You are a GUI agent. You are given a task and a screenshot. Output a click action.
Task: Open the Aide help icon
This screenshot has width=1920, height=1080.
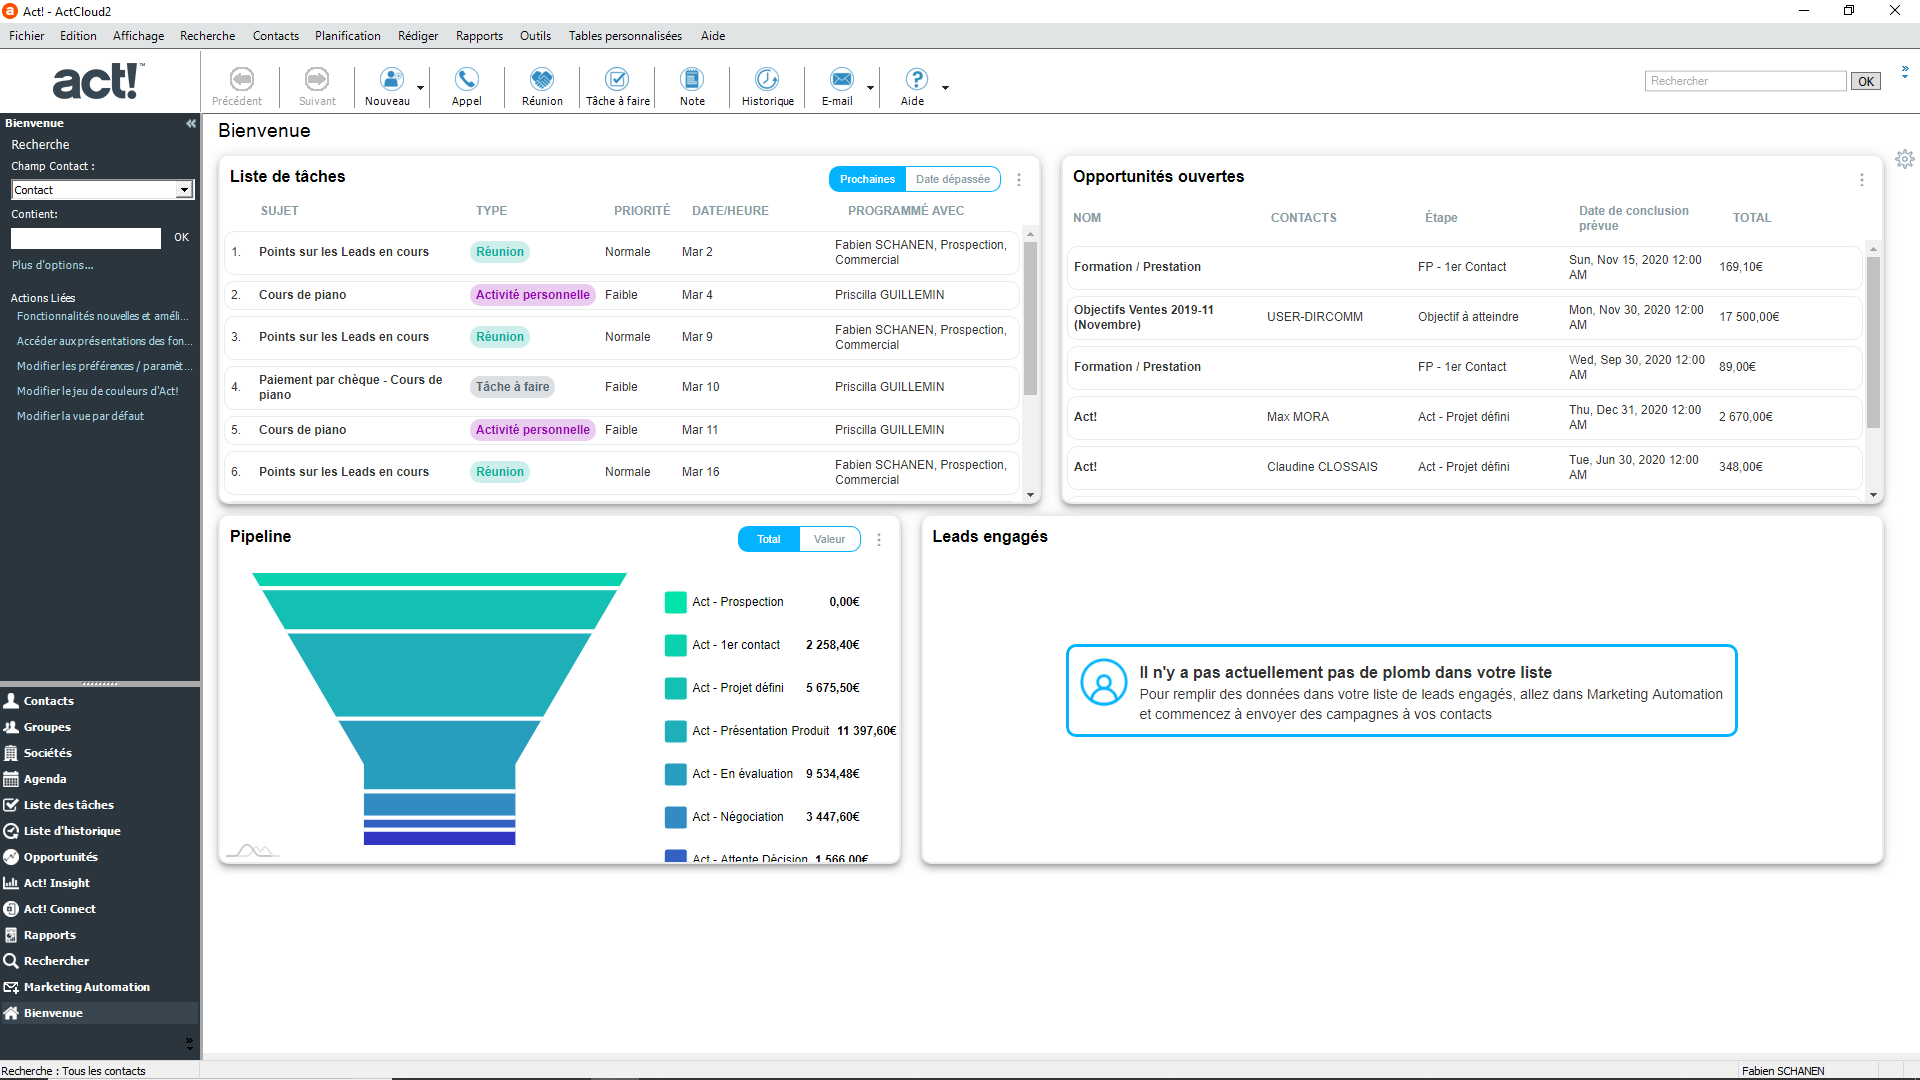916,79
